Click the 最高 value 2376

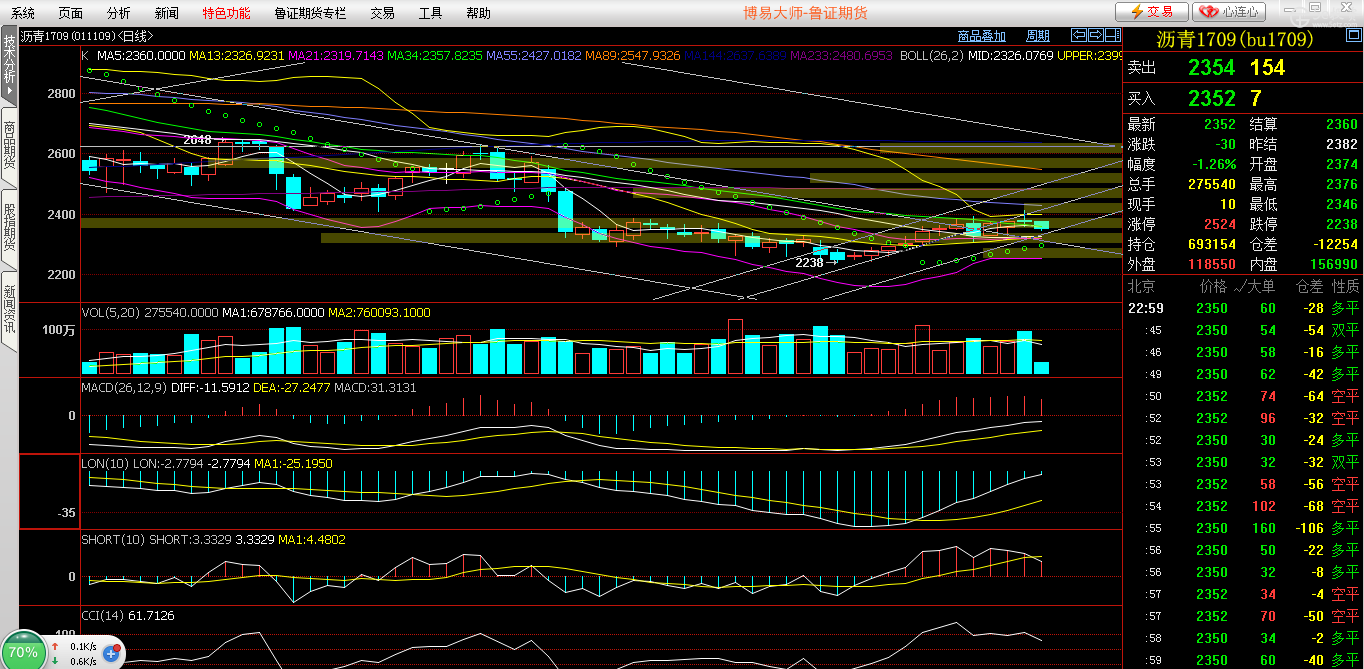pyautogui.click(x=1341, y=184)
